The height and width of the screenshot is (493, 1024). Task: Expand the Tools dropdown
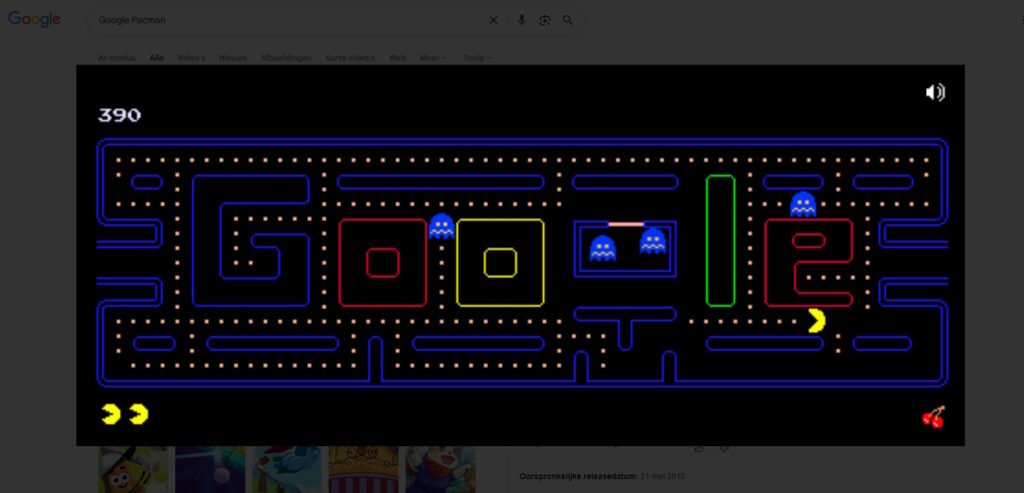tap(477, 58)
